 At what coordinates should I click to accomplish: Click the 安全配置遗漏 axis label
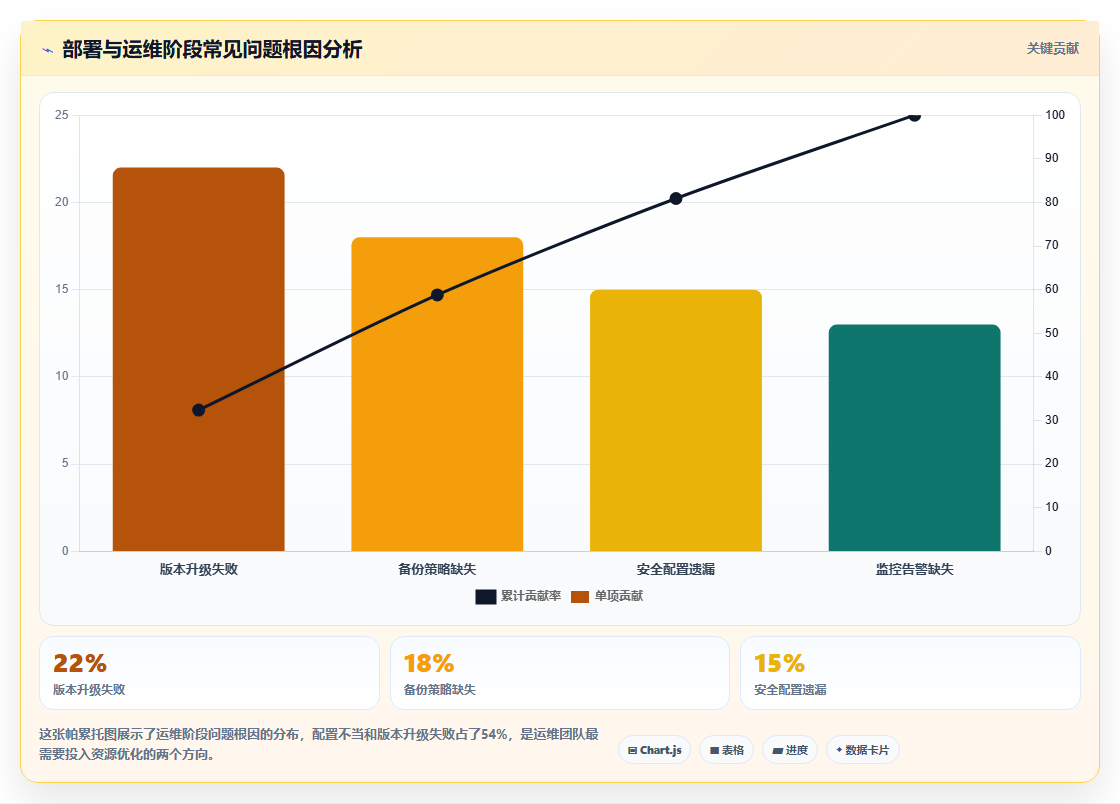tap(676, 569)
